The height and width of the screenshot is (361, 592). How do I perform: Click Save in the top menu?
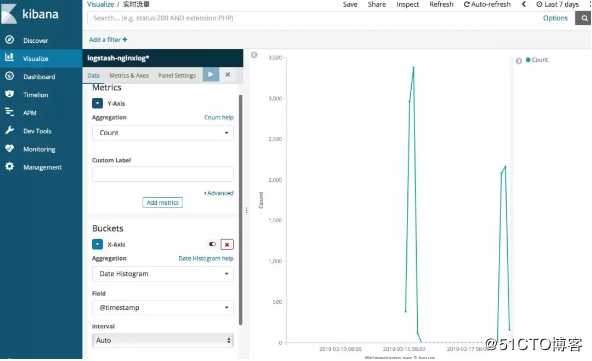pos(350,5)
